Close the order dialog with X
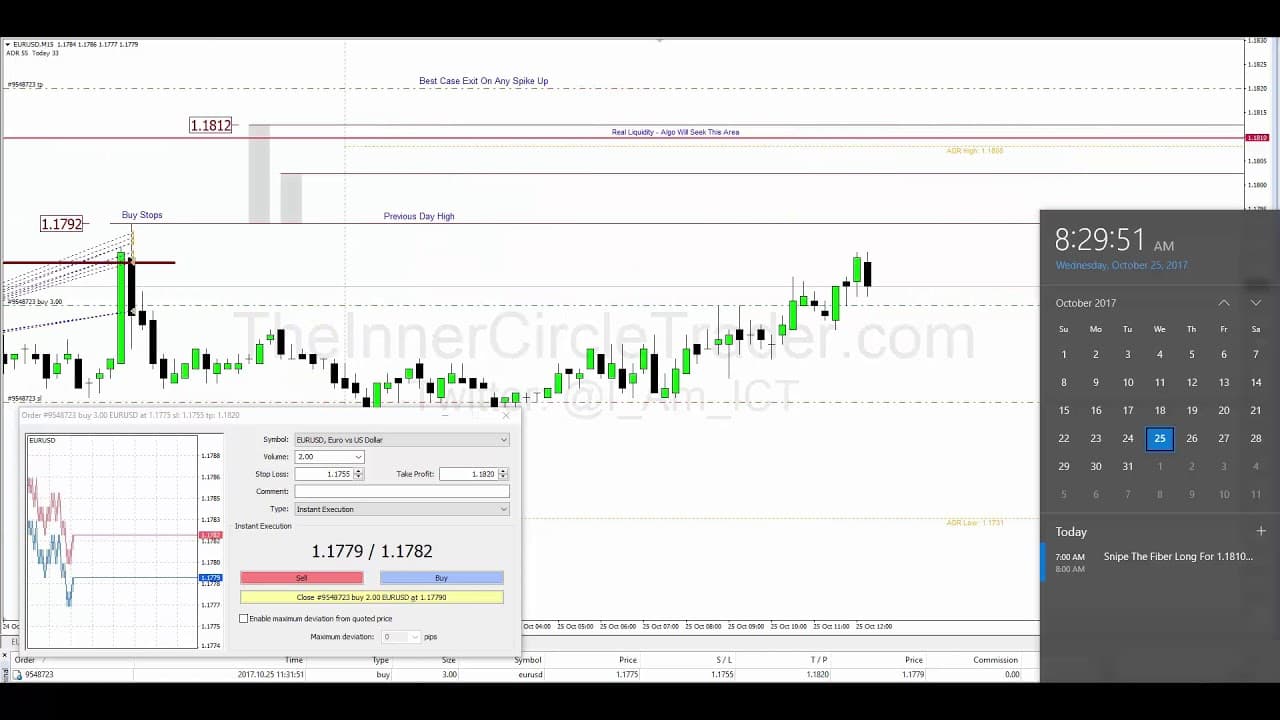This screenshot has width=1280, height=720. (506, 415)
